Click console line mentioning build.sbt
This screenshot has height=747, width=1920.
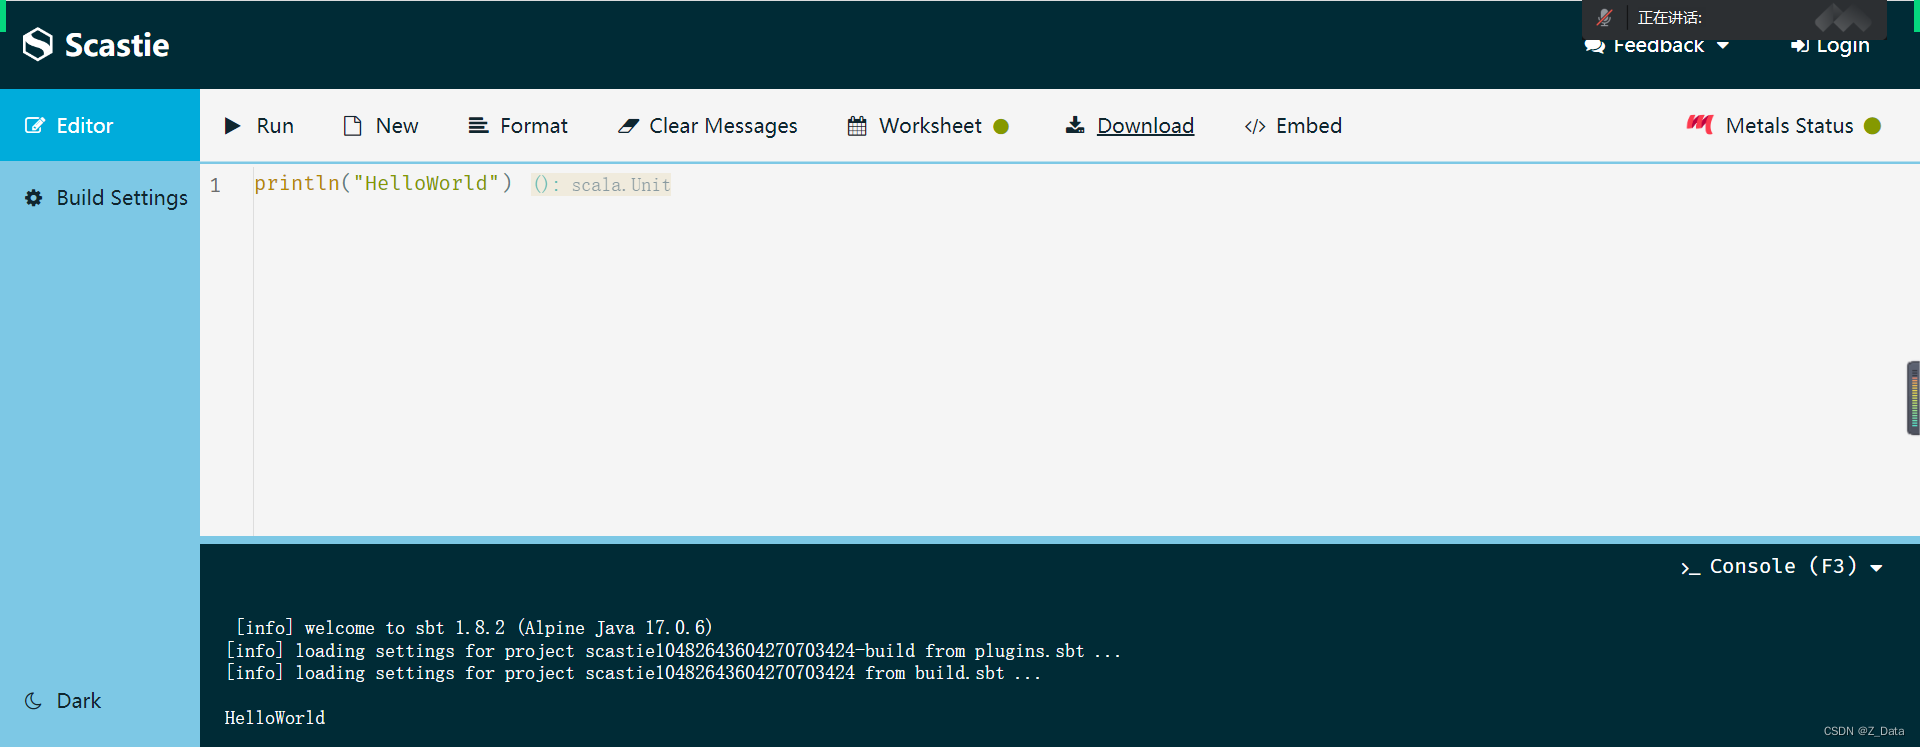pyautogui.click(x=633, y=673)
